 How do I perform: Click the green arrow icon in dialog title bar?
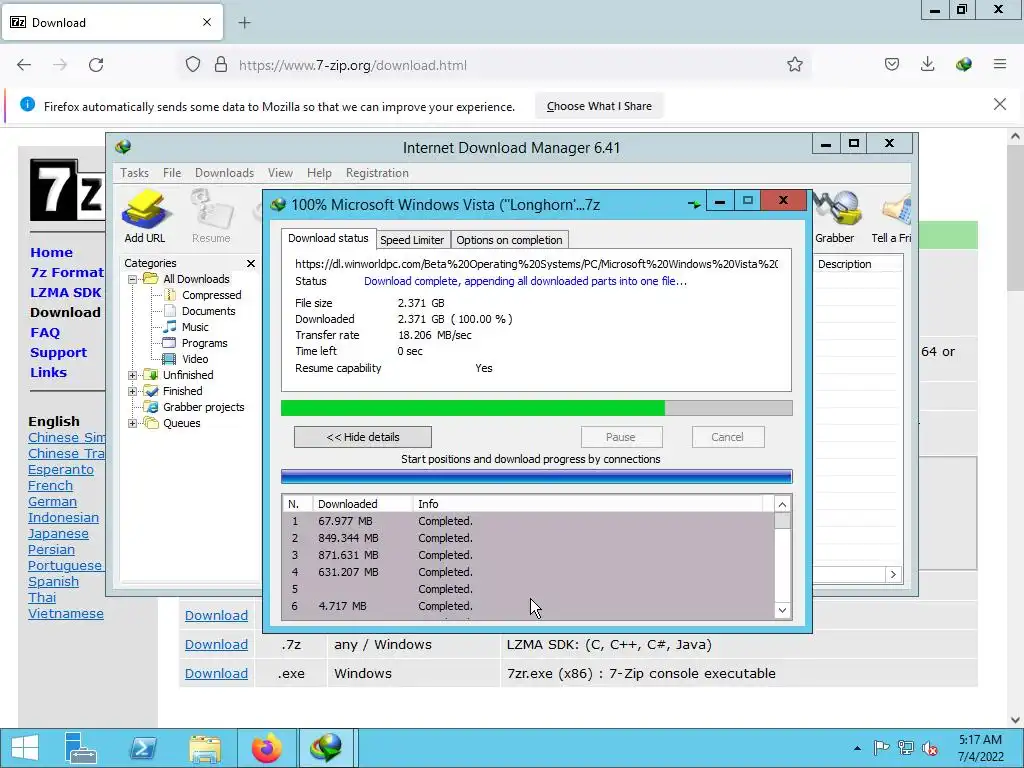point(694,204)
